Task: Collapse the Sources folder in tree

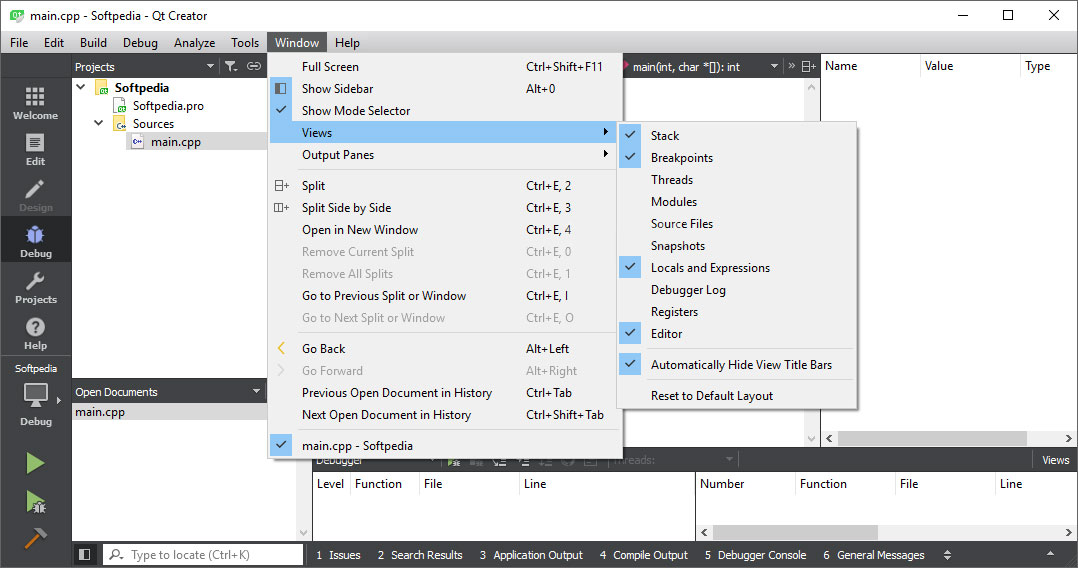Action: [x=99, y=124]
